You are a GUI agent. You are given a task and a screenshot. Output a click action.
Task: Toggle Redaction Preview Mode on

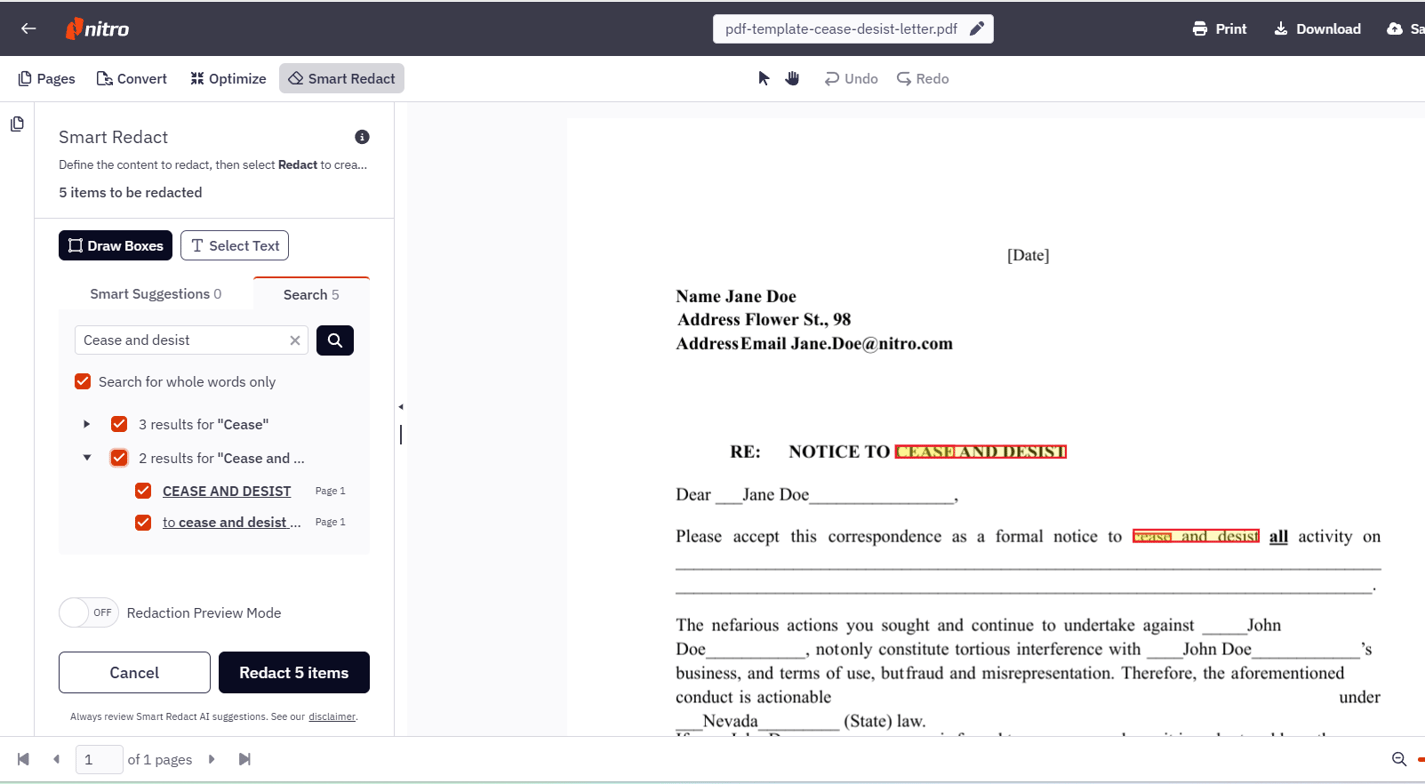[89, 613]
